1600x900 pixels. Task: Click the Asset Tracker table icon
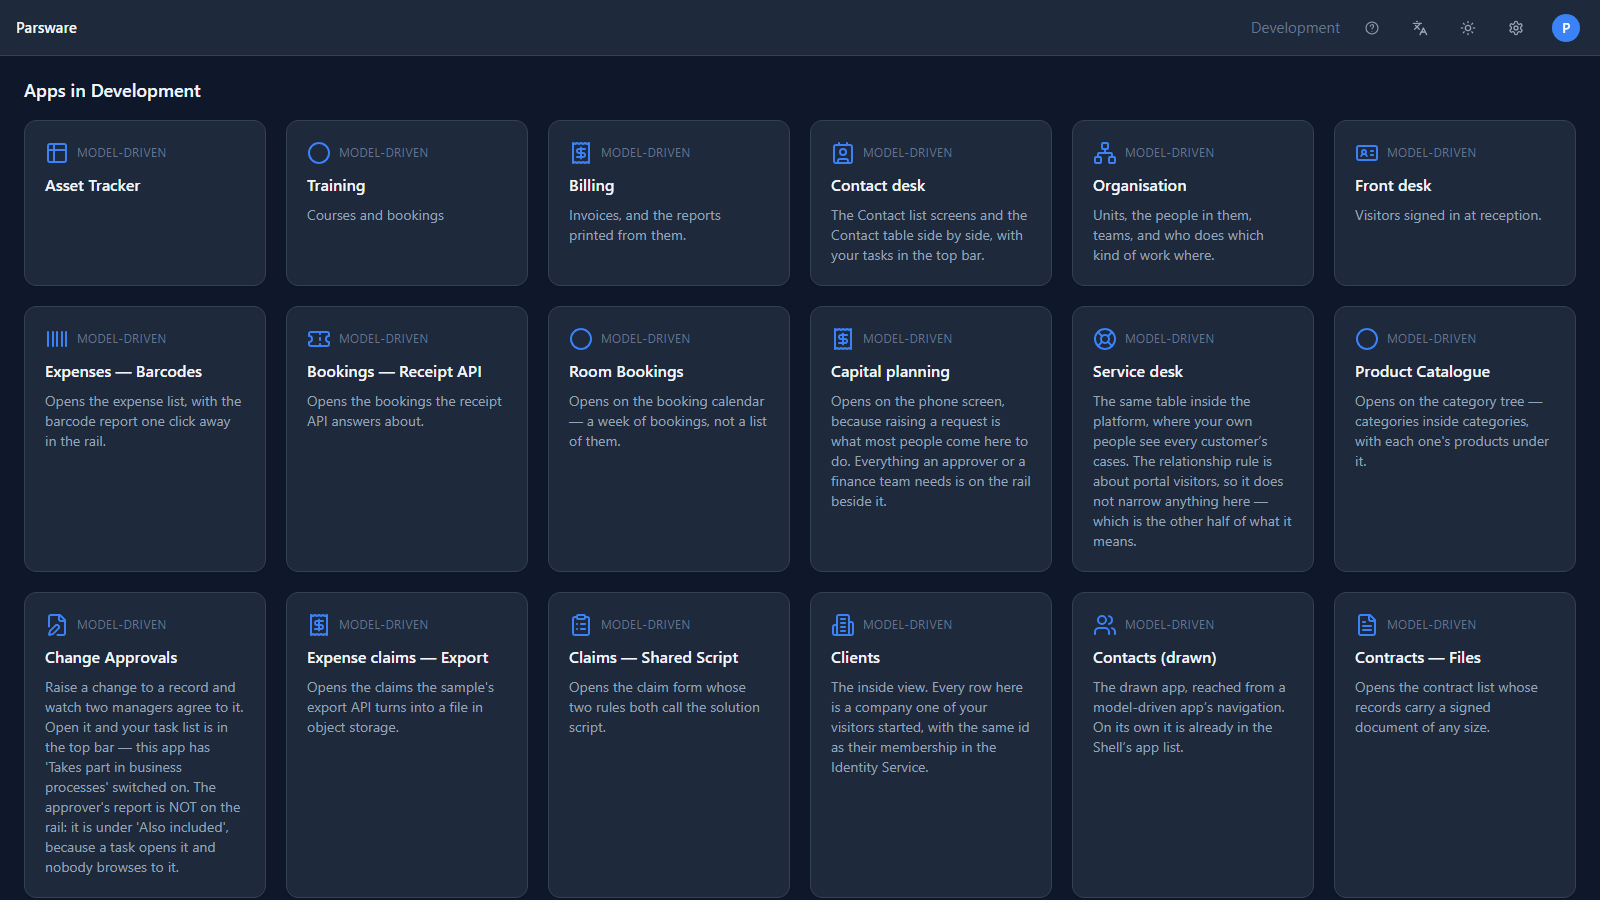[57, 153]
